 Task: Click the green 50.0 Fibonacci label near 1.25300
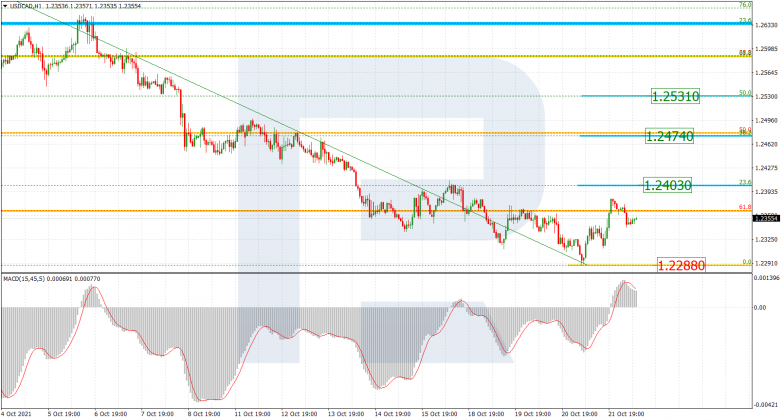tap(745, 93)
